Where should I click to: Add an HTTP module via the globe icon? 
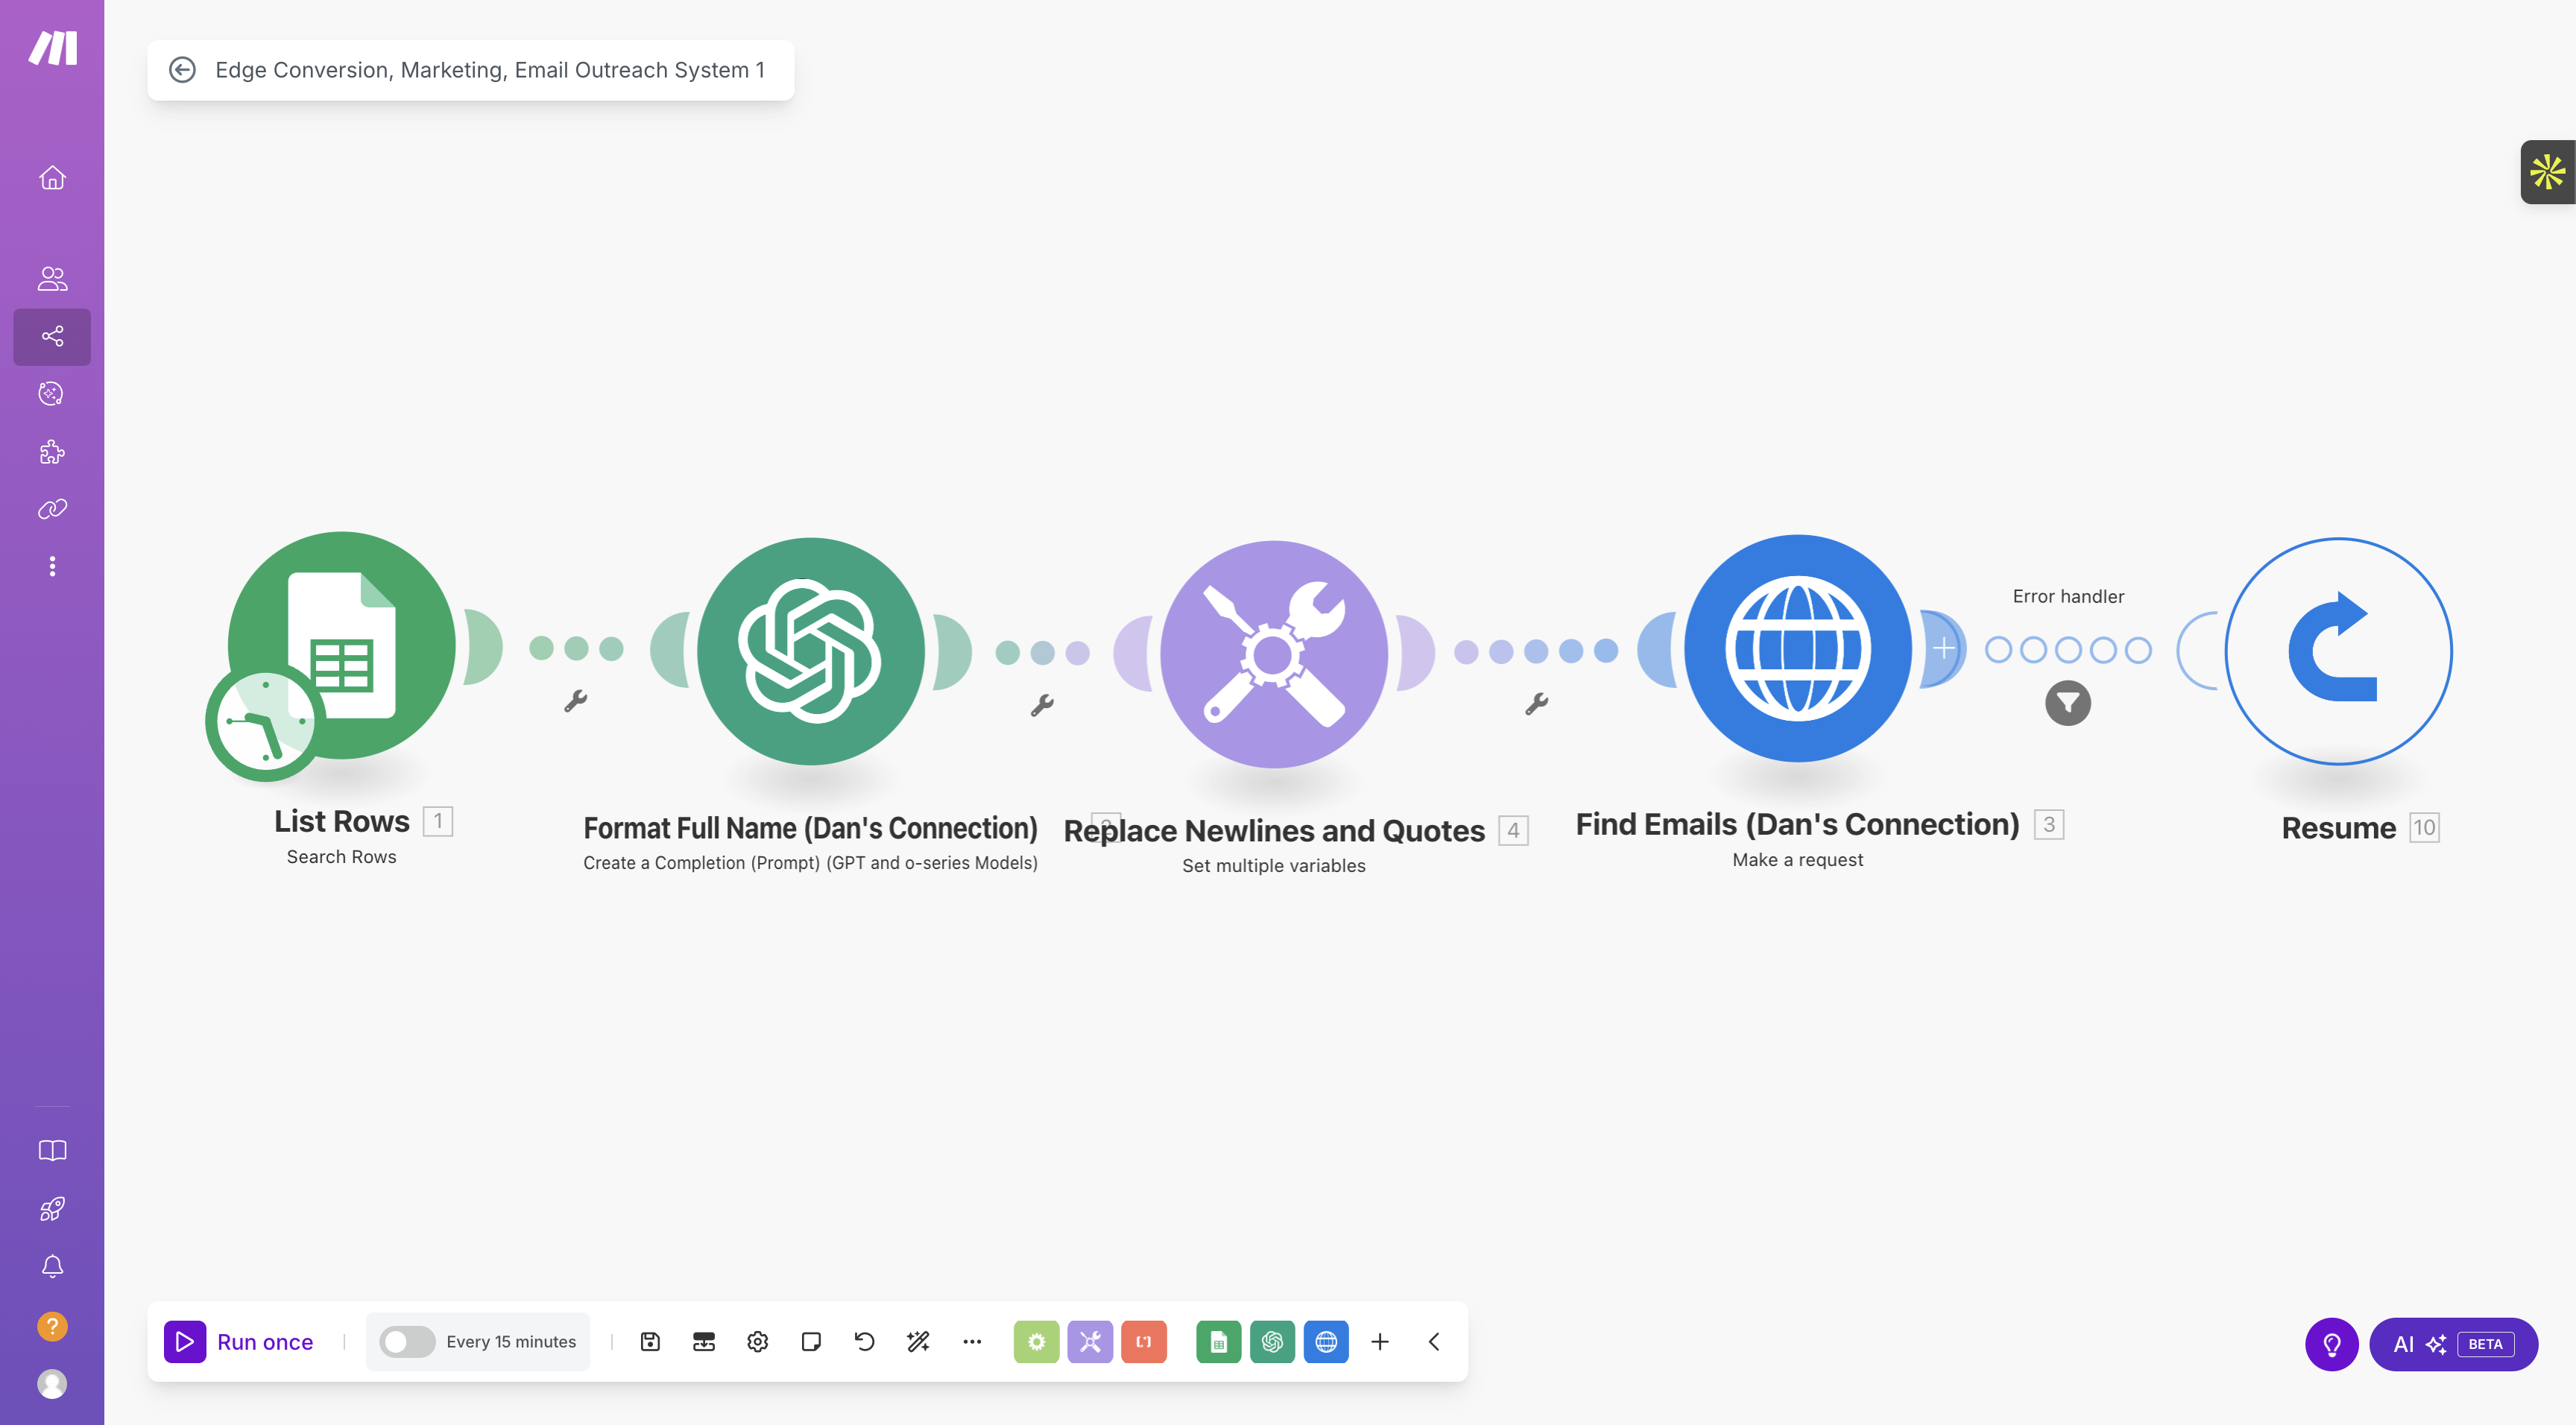coord(1327,1342)
